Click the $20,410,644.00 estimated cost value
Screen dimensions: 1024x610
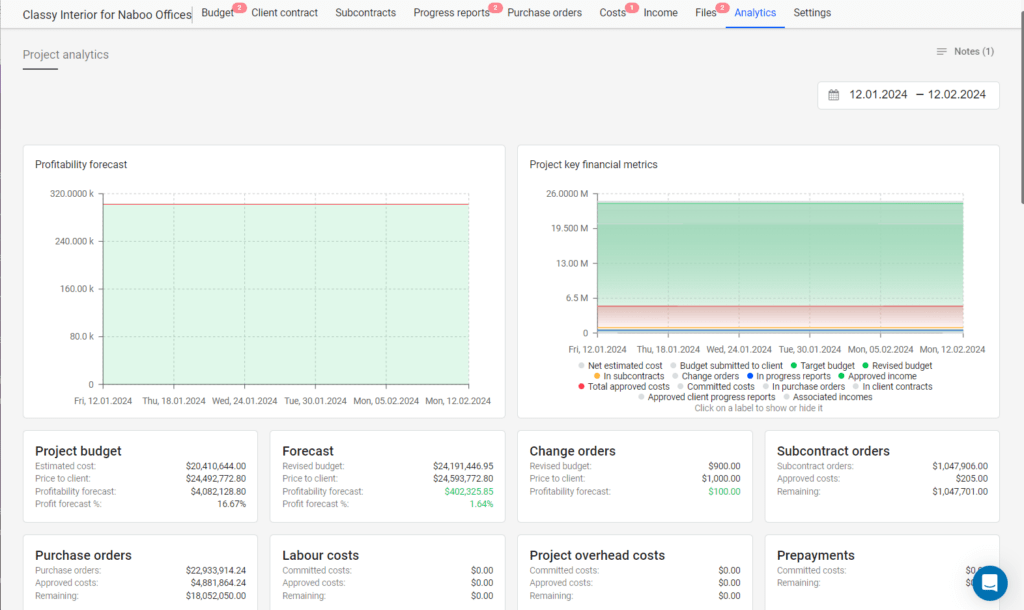point(216,466)
